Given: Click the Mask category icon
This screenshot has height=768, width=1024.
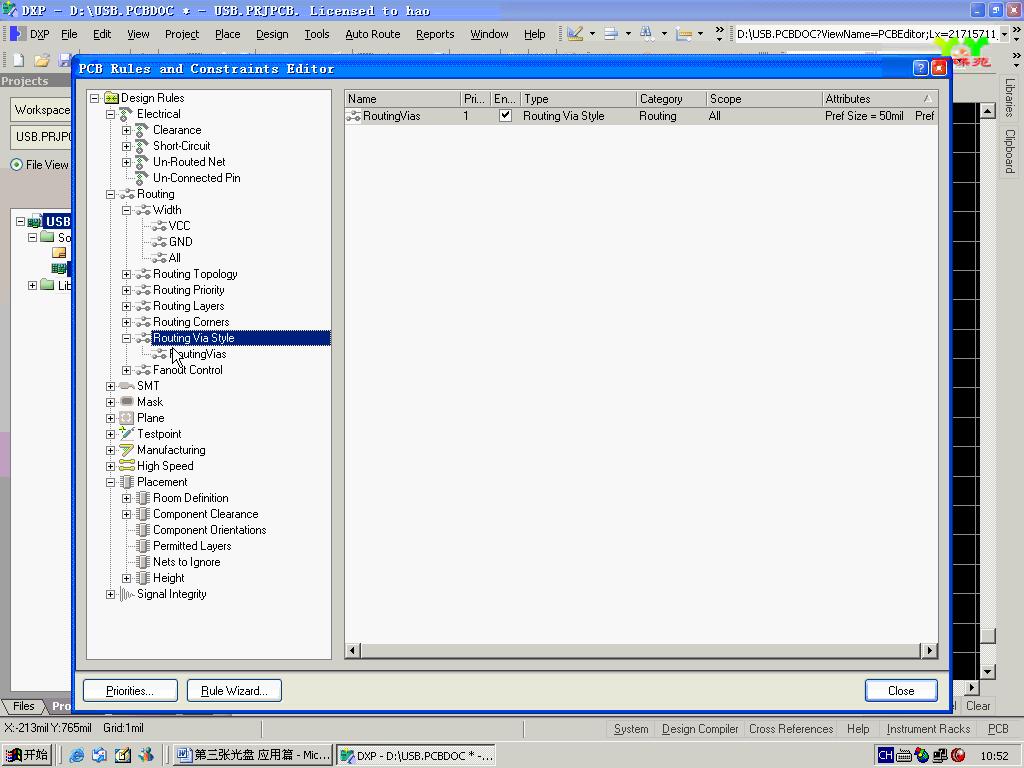Looking at the screenshot, I should [127, 402].
